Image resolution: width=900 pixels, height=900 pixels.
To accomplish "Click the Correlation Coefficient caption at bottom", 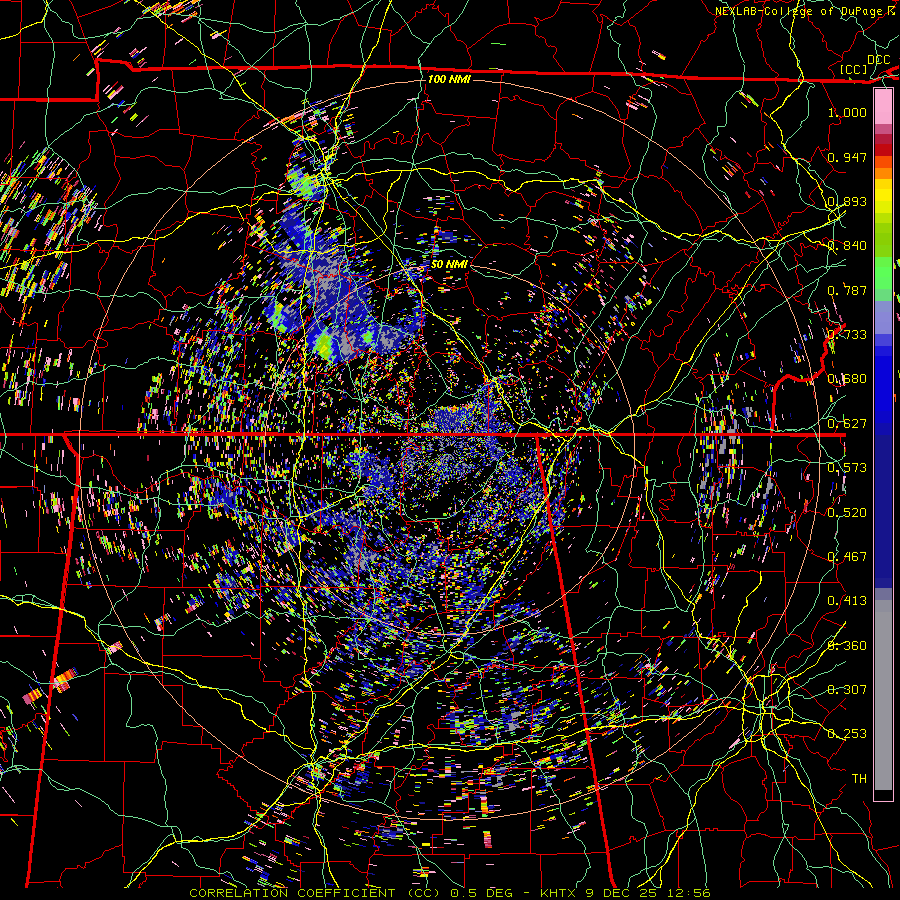I will click(x=450, y=893).
